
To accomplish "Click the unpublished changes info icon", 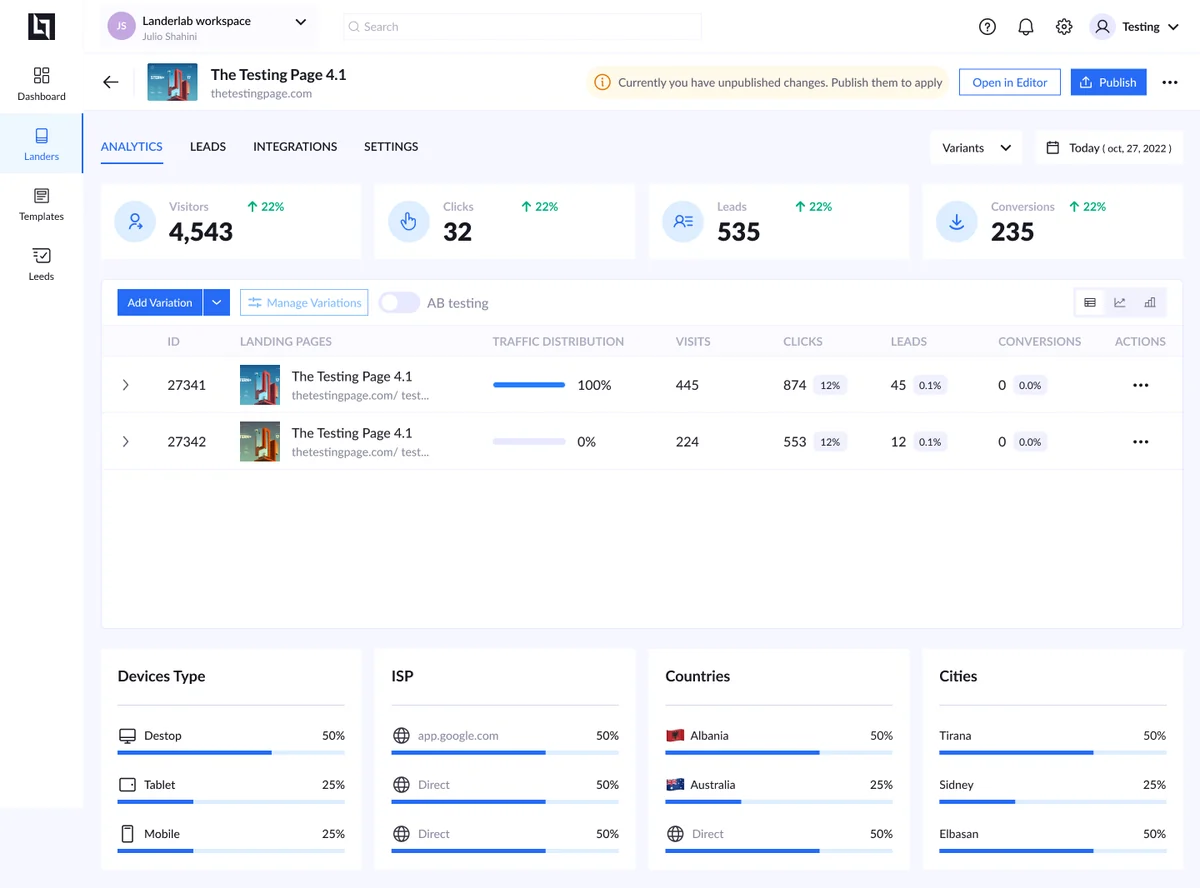I will [x=602, y=82].
